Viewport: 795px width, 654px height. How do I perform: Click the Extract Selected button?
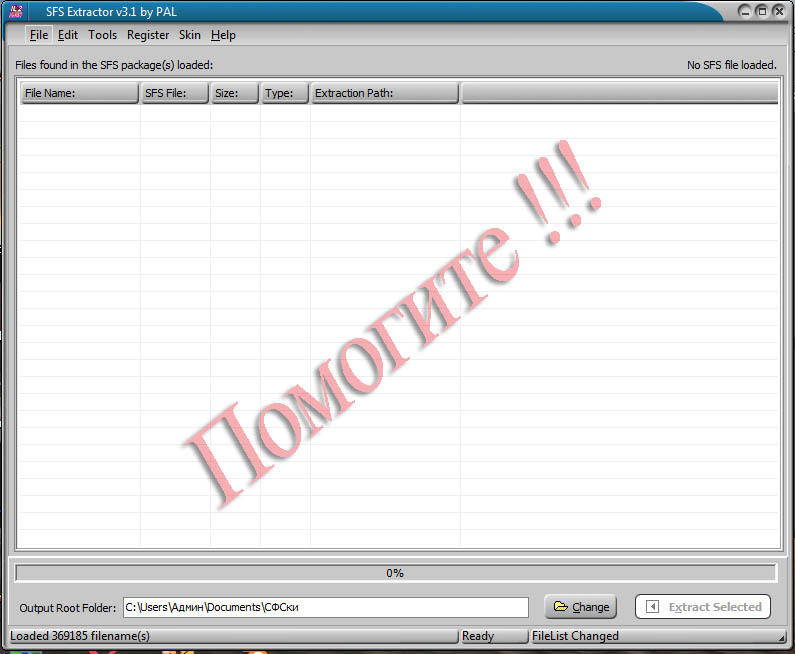coord(703,607)
